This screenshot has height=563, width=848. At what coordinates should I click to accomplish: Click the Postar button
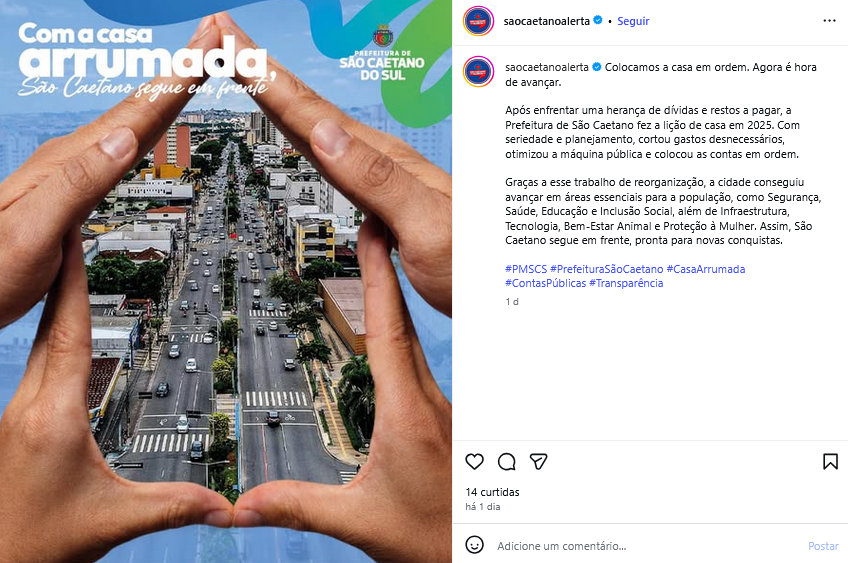pyautogui.click(x=823, y=546)
